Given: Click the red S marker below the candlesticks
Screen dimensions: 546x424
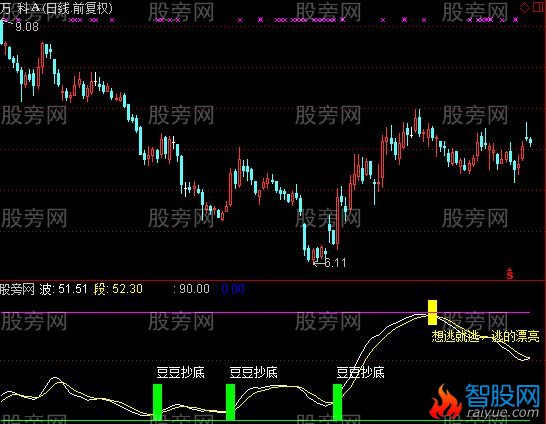Looking at the screenshot, I should [x=510, y=274].
